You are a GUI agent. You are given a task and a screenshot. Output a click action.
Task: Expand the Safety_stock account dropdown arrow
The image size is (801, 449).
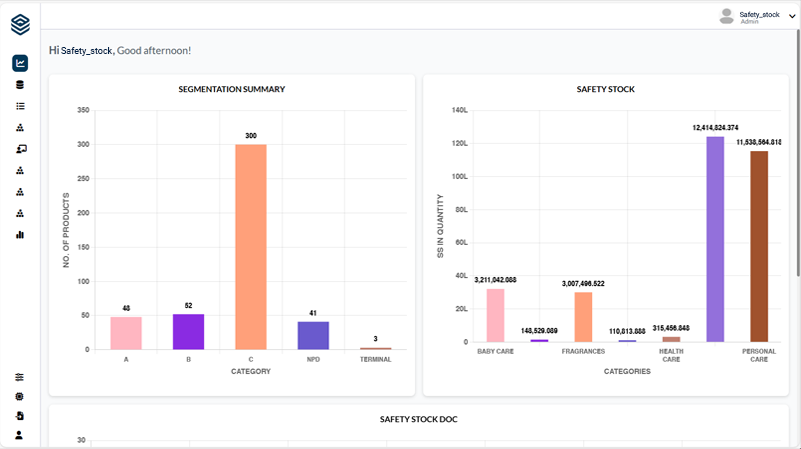pos(792,16)
